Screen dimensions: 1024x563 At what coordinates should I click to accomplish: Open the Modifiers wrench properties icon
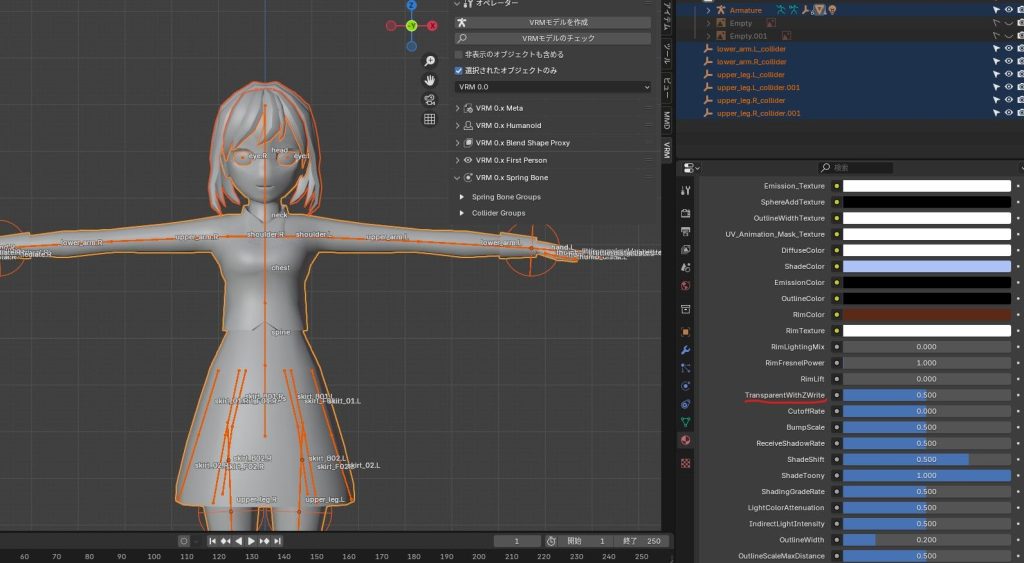[x=685, y=350]
